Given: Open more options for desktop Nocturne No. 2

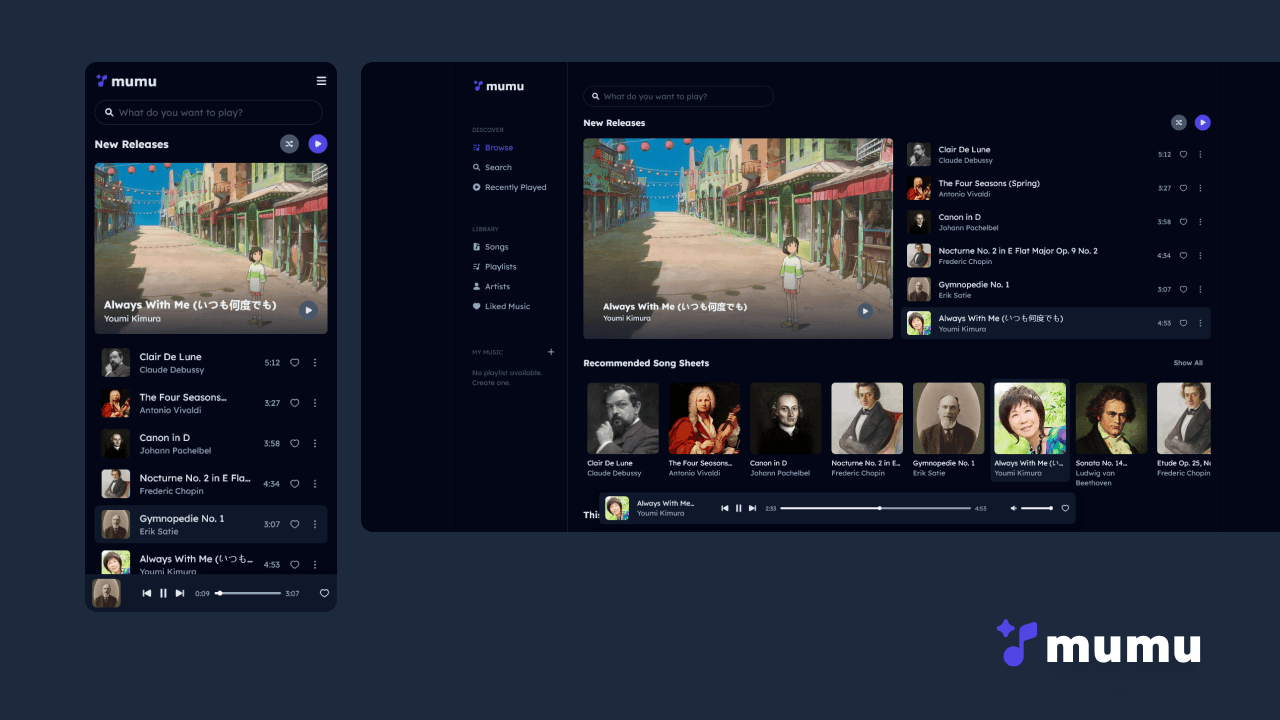Looking at the screenshot, I should click(x=1200, y=256).
